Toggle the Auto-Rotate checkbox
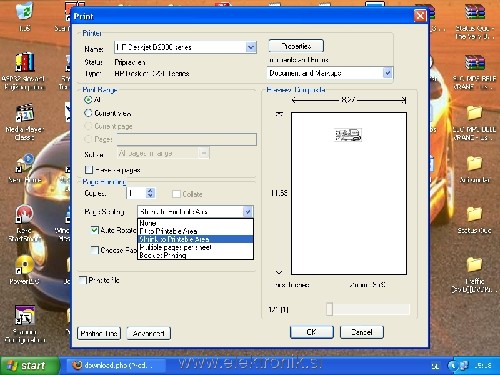The height and width of the screenshot is (375, 500). (95, 230)
